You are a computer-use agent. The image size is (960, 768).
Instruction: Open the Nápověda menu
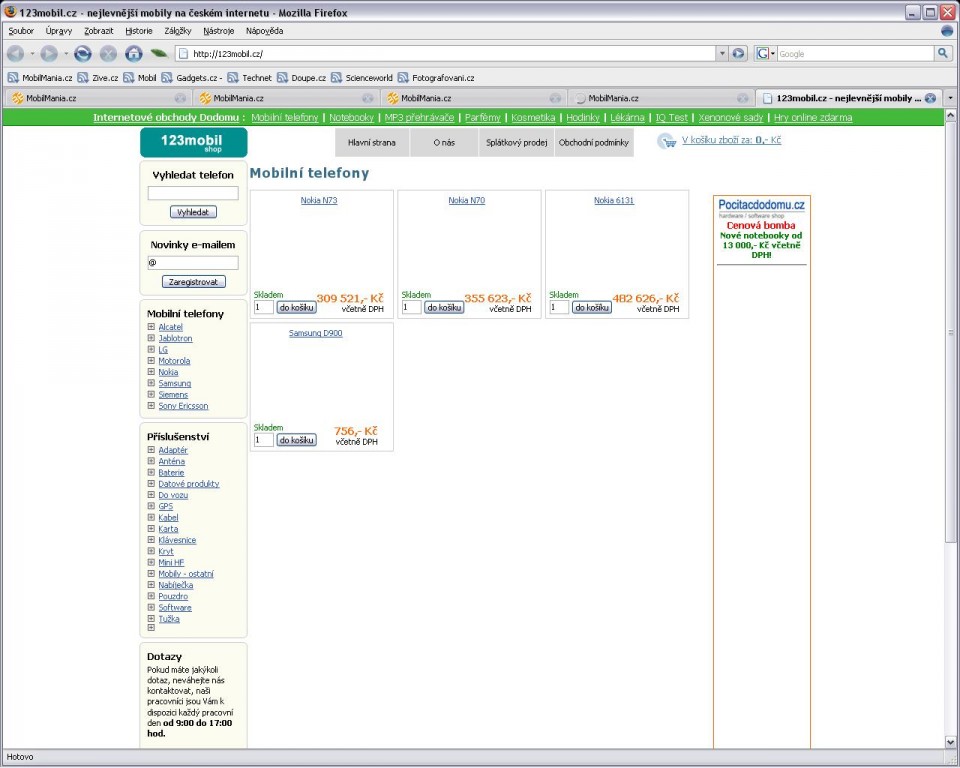(x=264, y=31)
